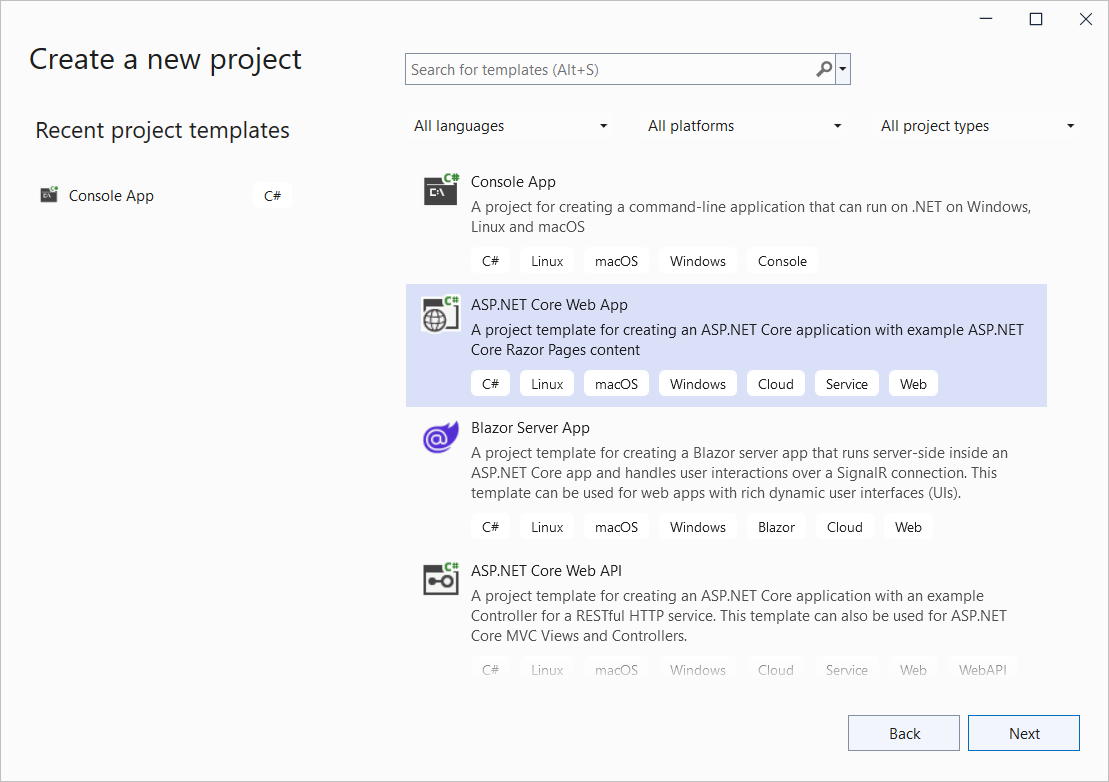Click the Search for templates input field

tap(600, 69)
